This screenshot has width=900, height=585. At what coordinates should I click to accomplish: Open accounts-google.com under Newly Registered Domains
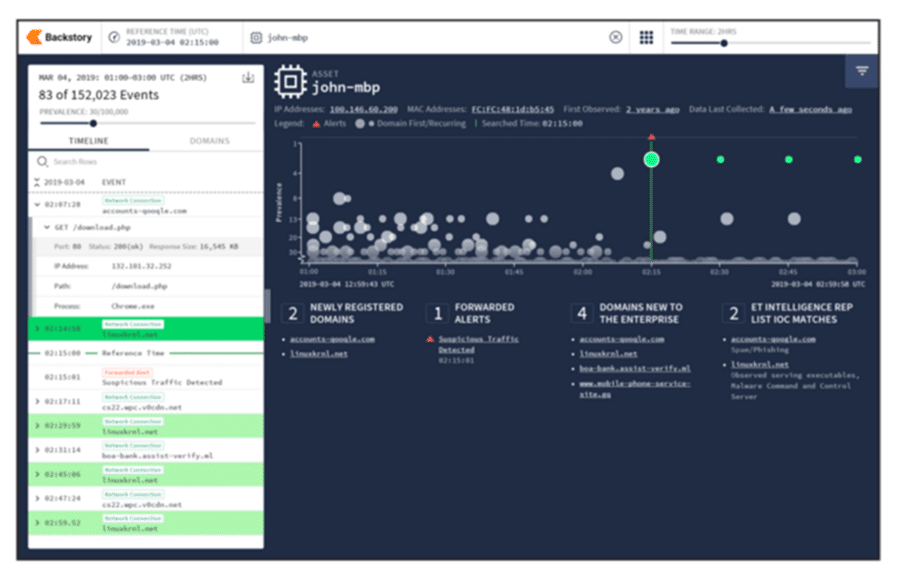332,339
